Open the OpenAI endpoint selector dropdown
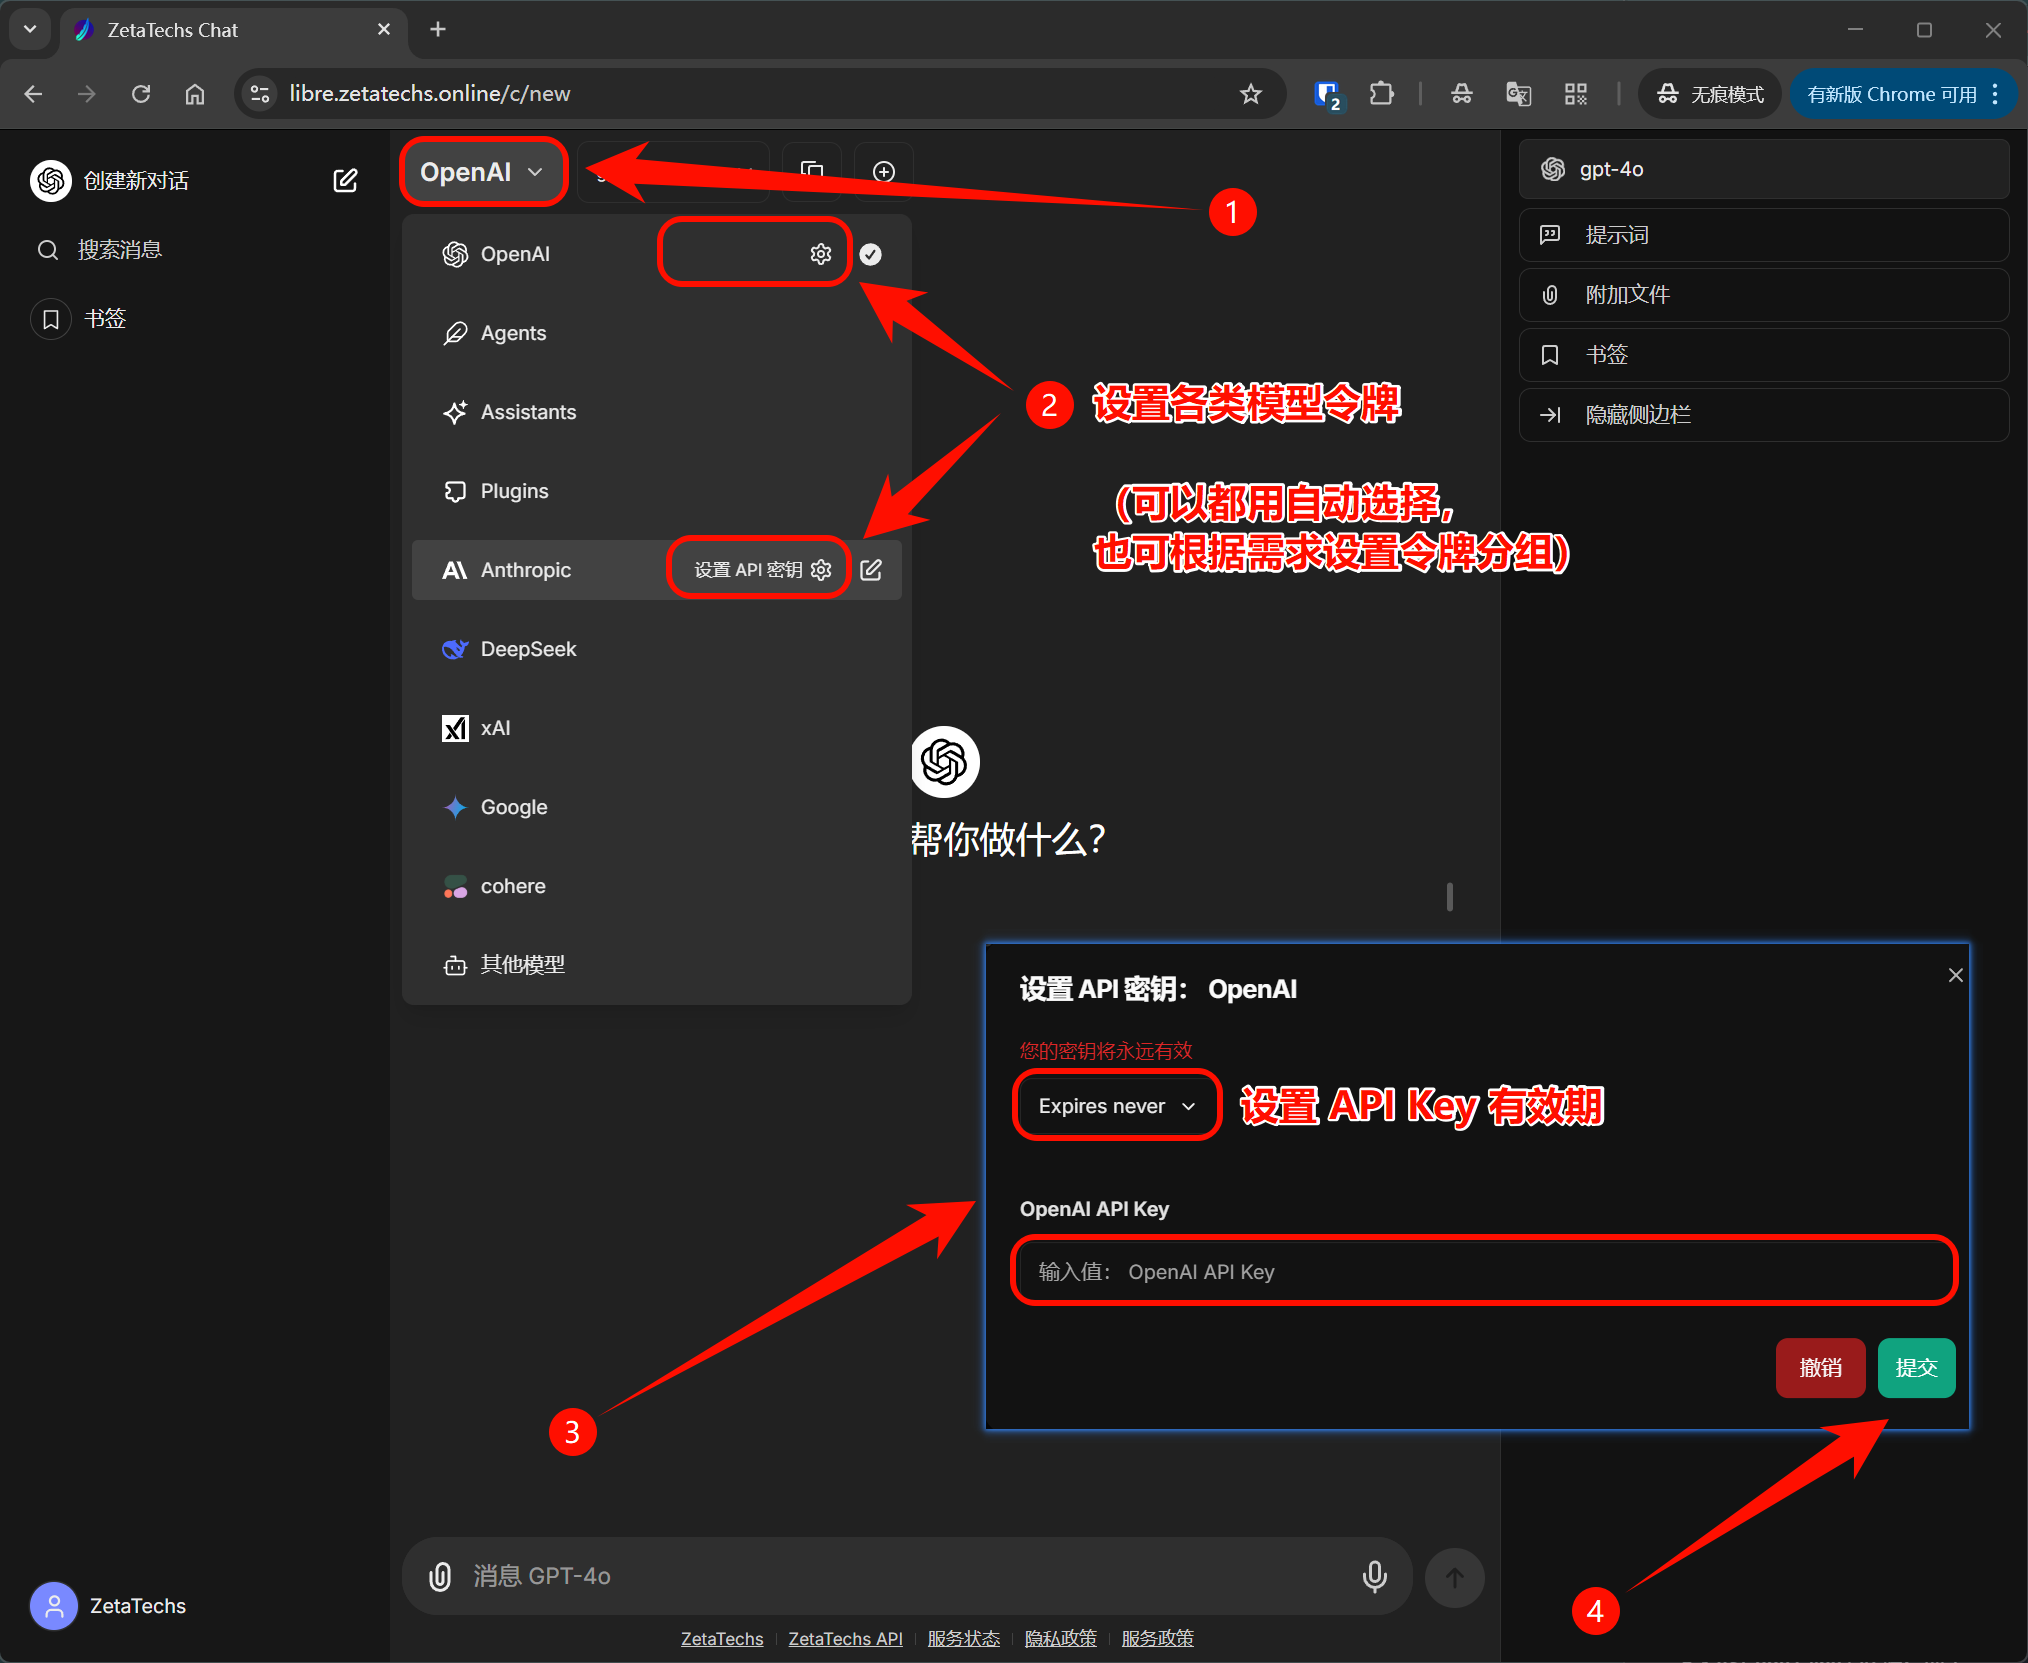The image size is (2028, 1663). tap(483, 172)
